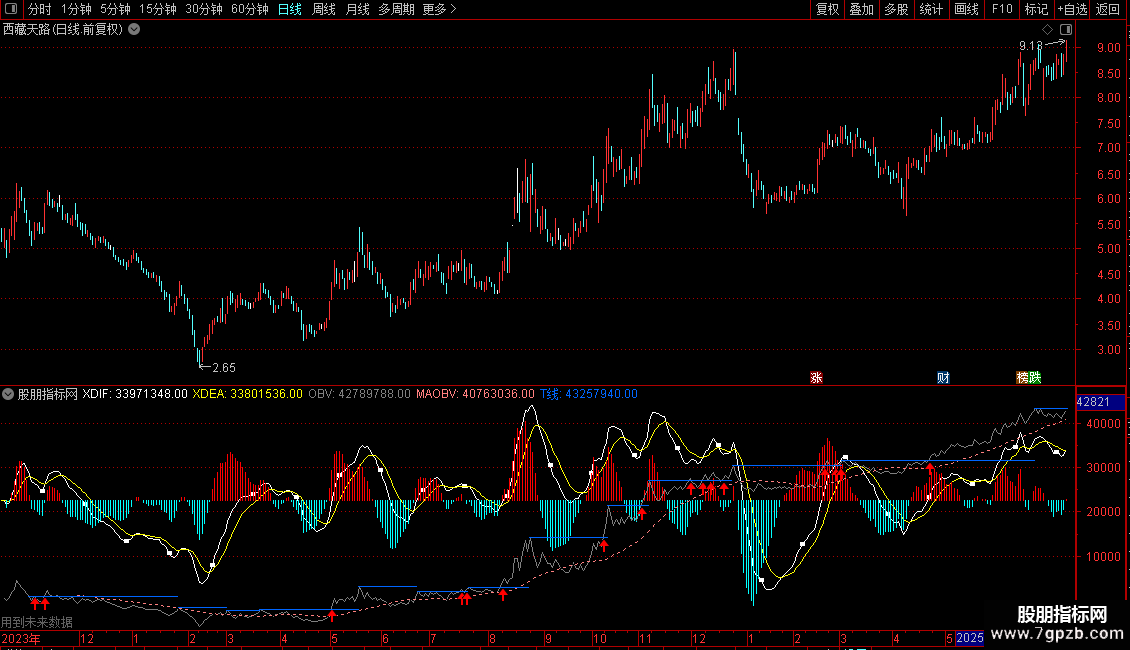Click the MAOBV value label
Screen dimensions: 1130x650
click(475, 394)
